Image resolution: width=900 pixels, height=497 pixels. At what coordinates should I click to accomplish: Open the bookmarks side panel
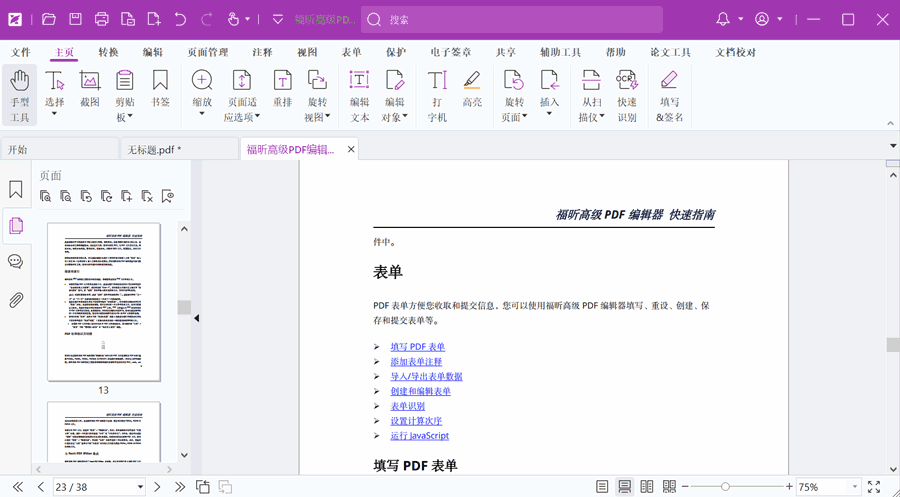[15, 189]
